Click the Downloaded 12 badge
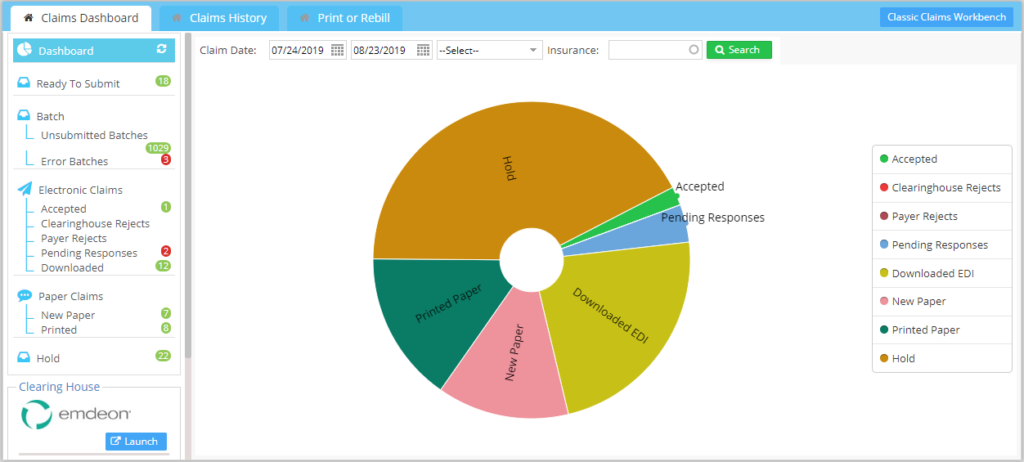This screenshot has width=1024, height=462. coord(163,266)
